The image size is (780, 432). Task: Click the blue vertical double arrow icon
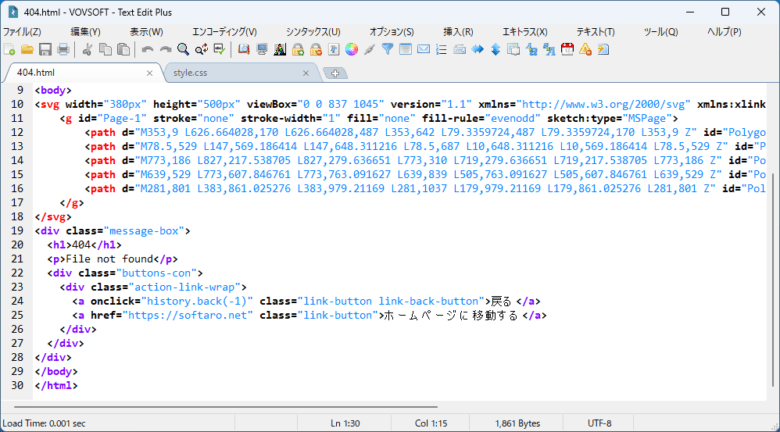tap(495, 49)
